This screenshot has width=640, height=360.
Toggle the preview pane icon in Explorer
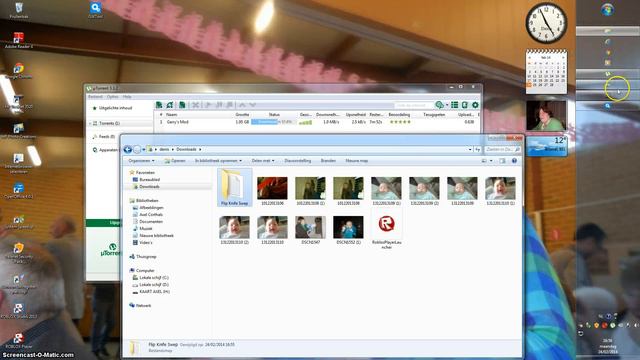tap(502, 161)
